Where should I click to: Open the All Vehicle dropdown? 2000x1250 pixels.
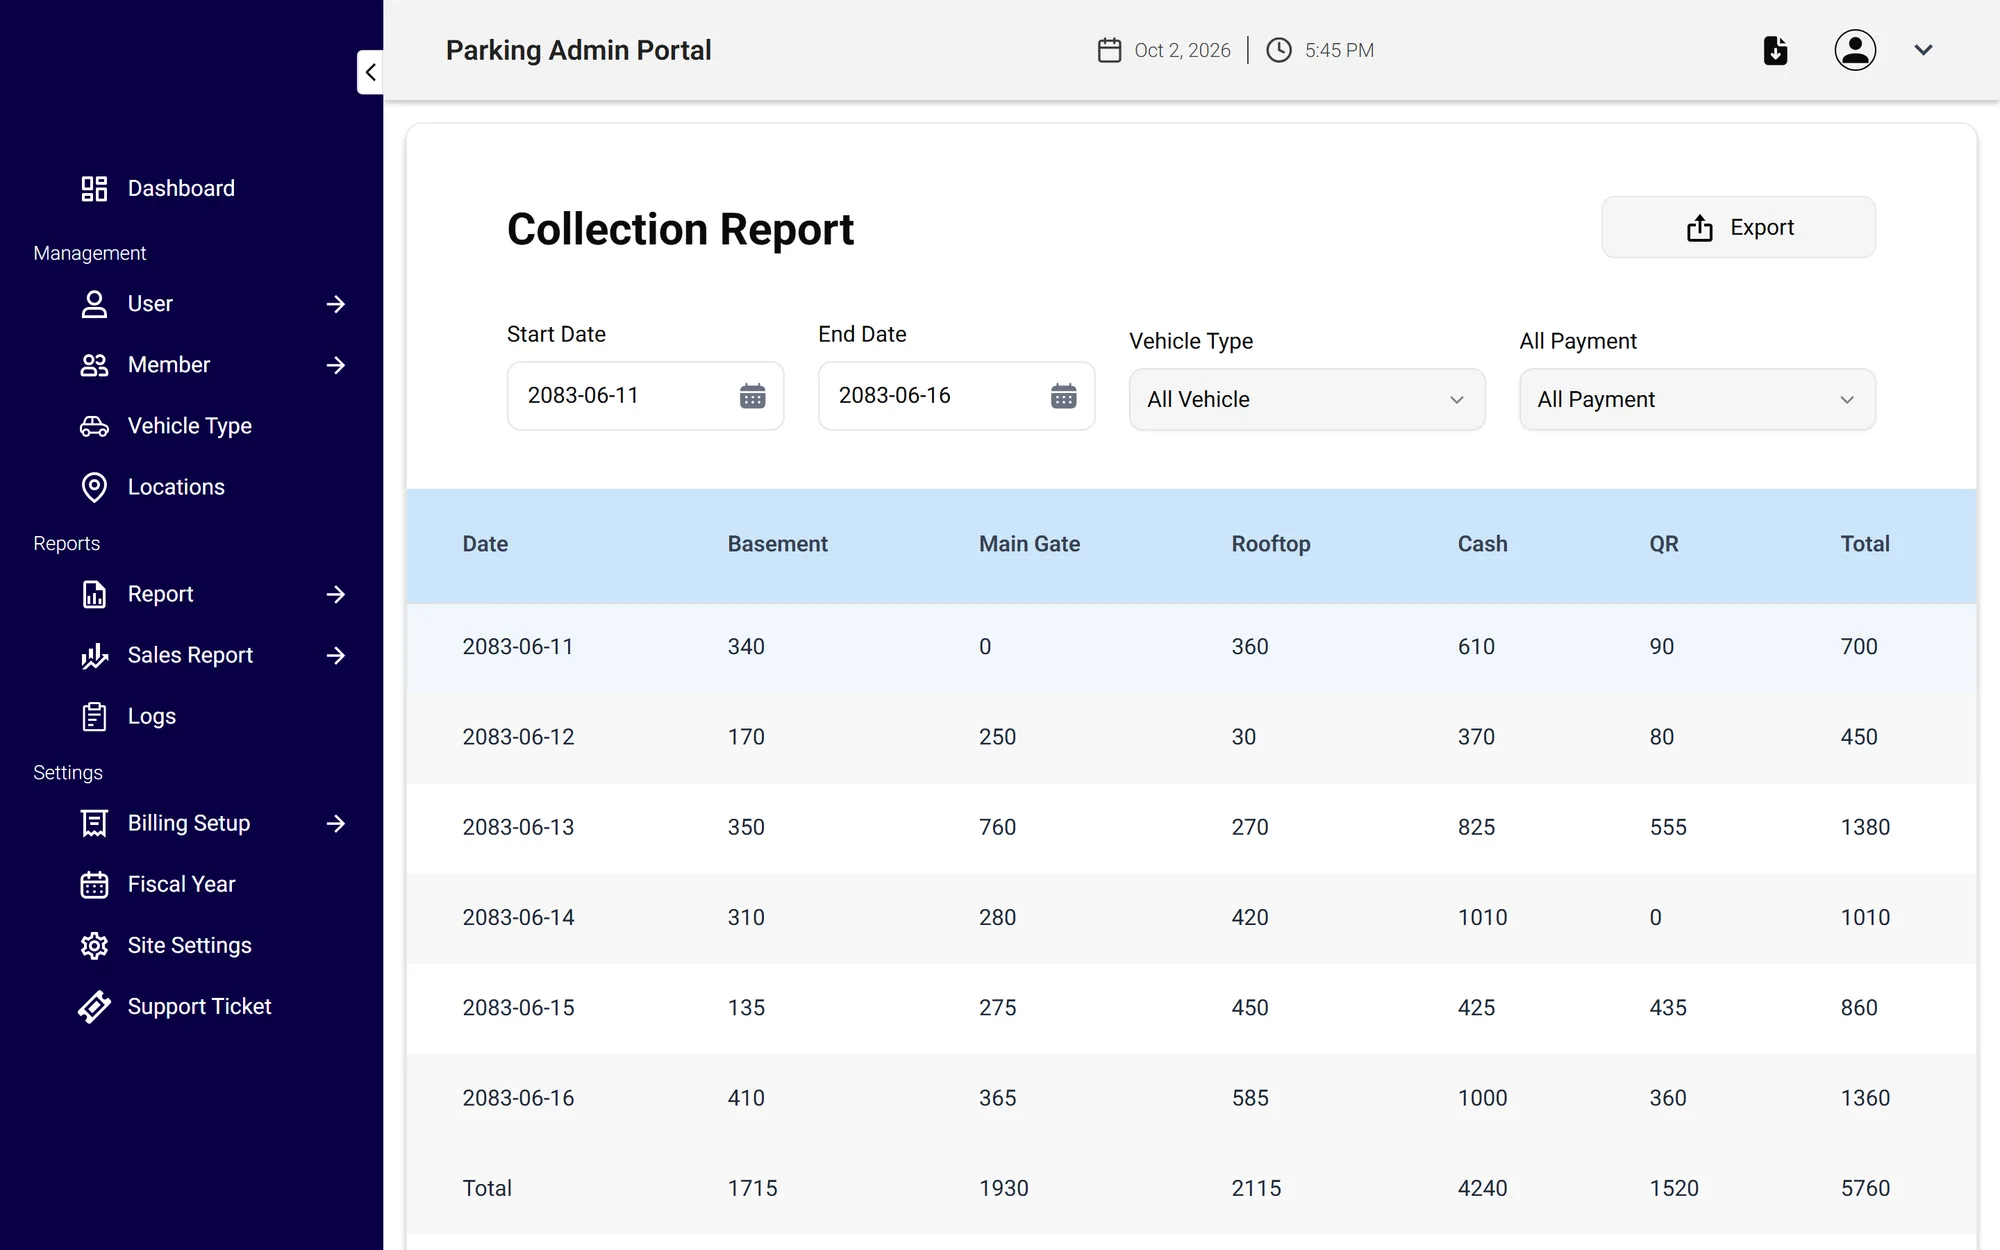click(x=1307, y=400)
